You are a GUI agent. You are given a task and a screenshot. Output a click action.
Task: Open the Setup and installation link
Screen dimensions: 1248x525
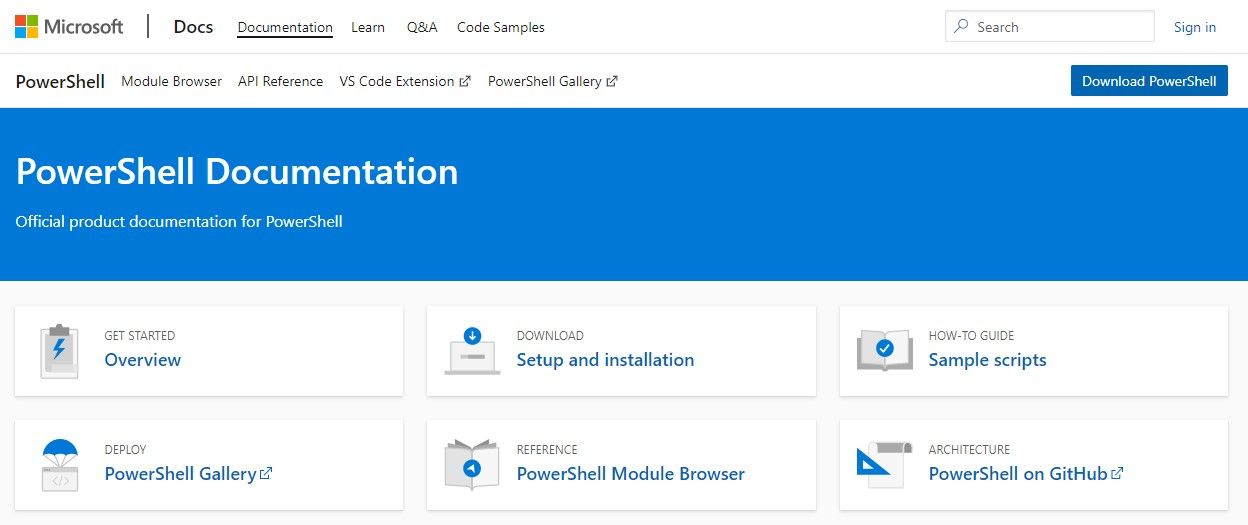click(605, 360)
